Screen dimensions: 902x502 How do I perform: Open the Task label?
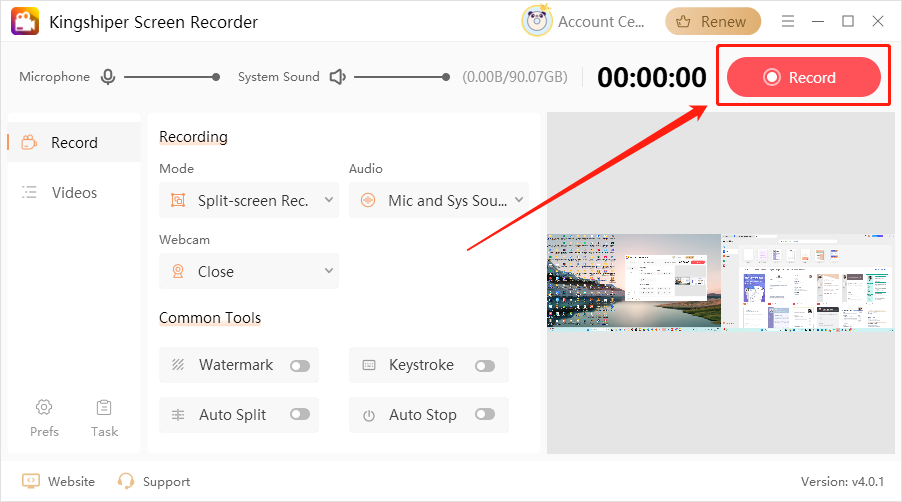104,431
